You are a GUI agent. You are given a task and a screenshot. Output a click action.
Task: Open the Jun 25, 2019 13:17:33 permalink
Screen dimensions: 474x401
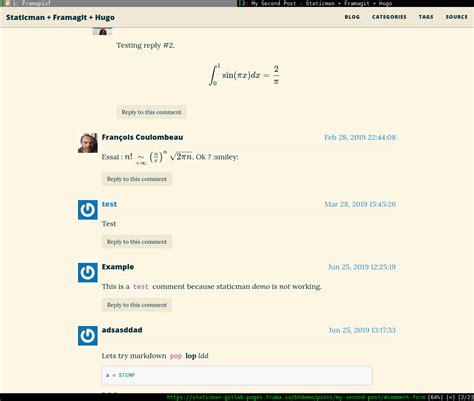[x=362, y=330]
